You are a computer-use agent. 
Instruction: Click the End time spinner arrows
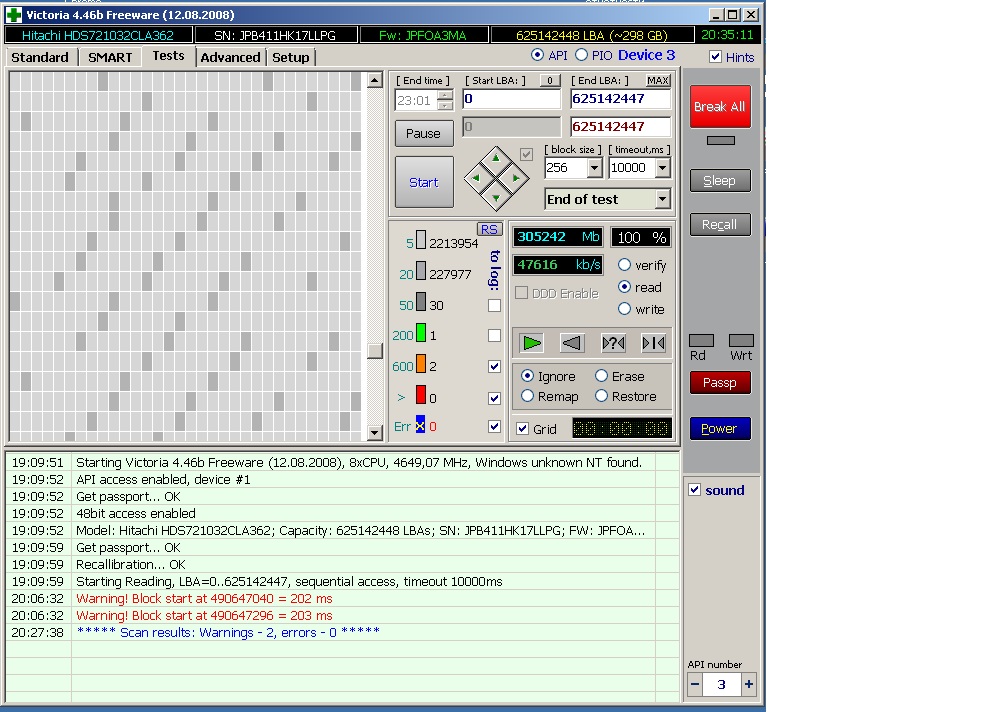coord(445,100)
